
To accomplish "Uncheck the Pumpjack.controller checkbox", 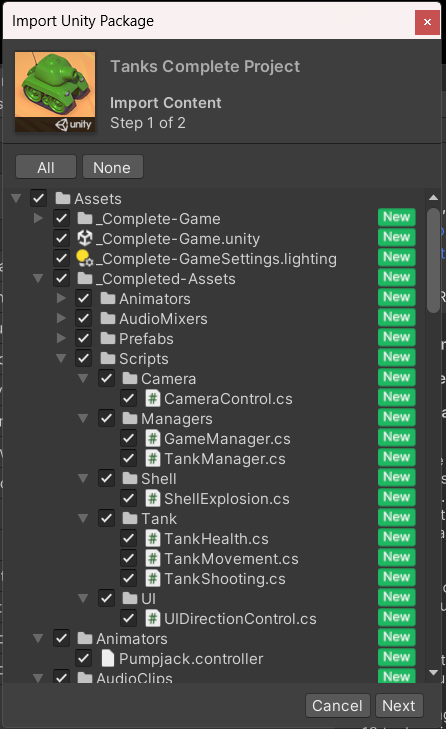I will (84, 658).
